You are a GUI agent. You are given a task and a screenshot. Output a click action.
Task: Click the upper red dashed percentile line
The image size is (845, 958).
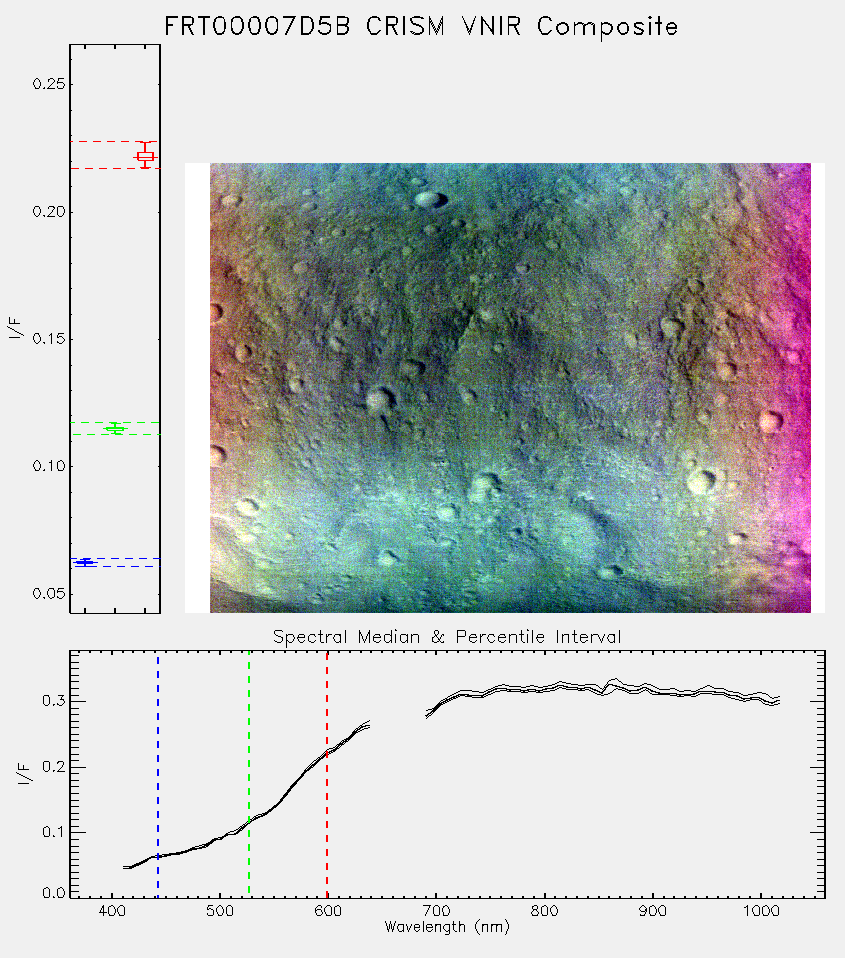coord(115,142)
